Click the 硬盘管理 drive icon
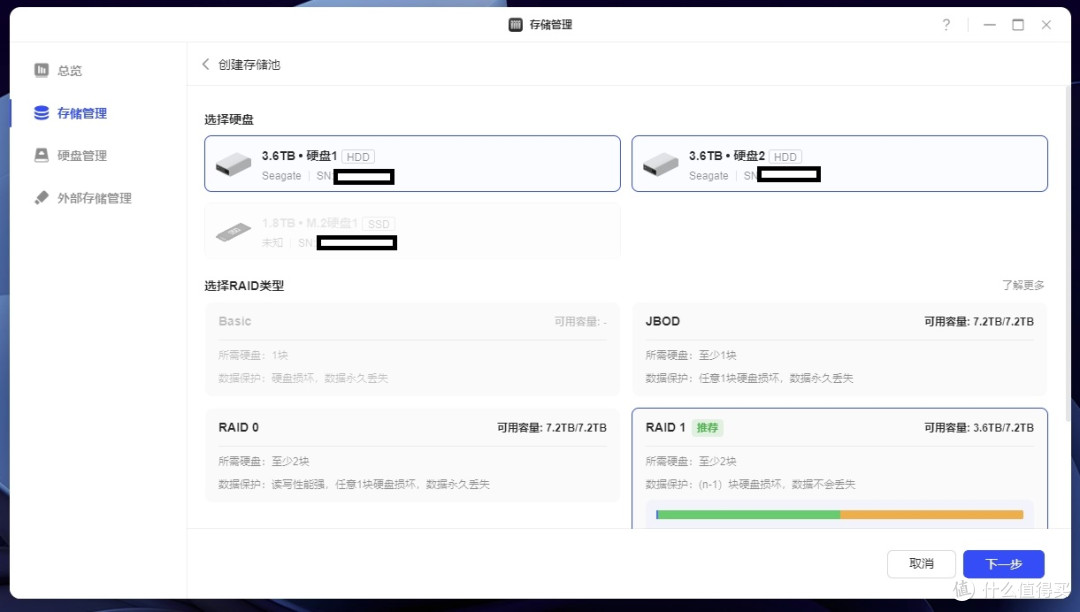 41,155
